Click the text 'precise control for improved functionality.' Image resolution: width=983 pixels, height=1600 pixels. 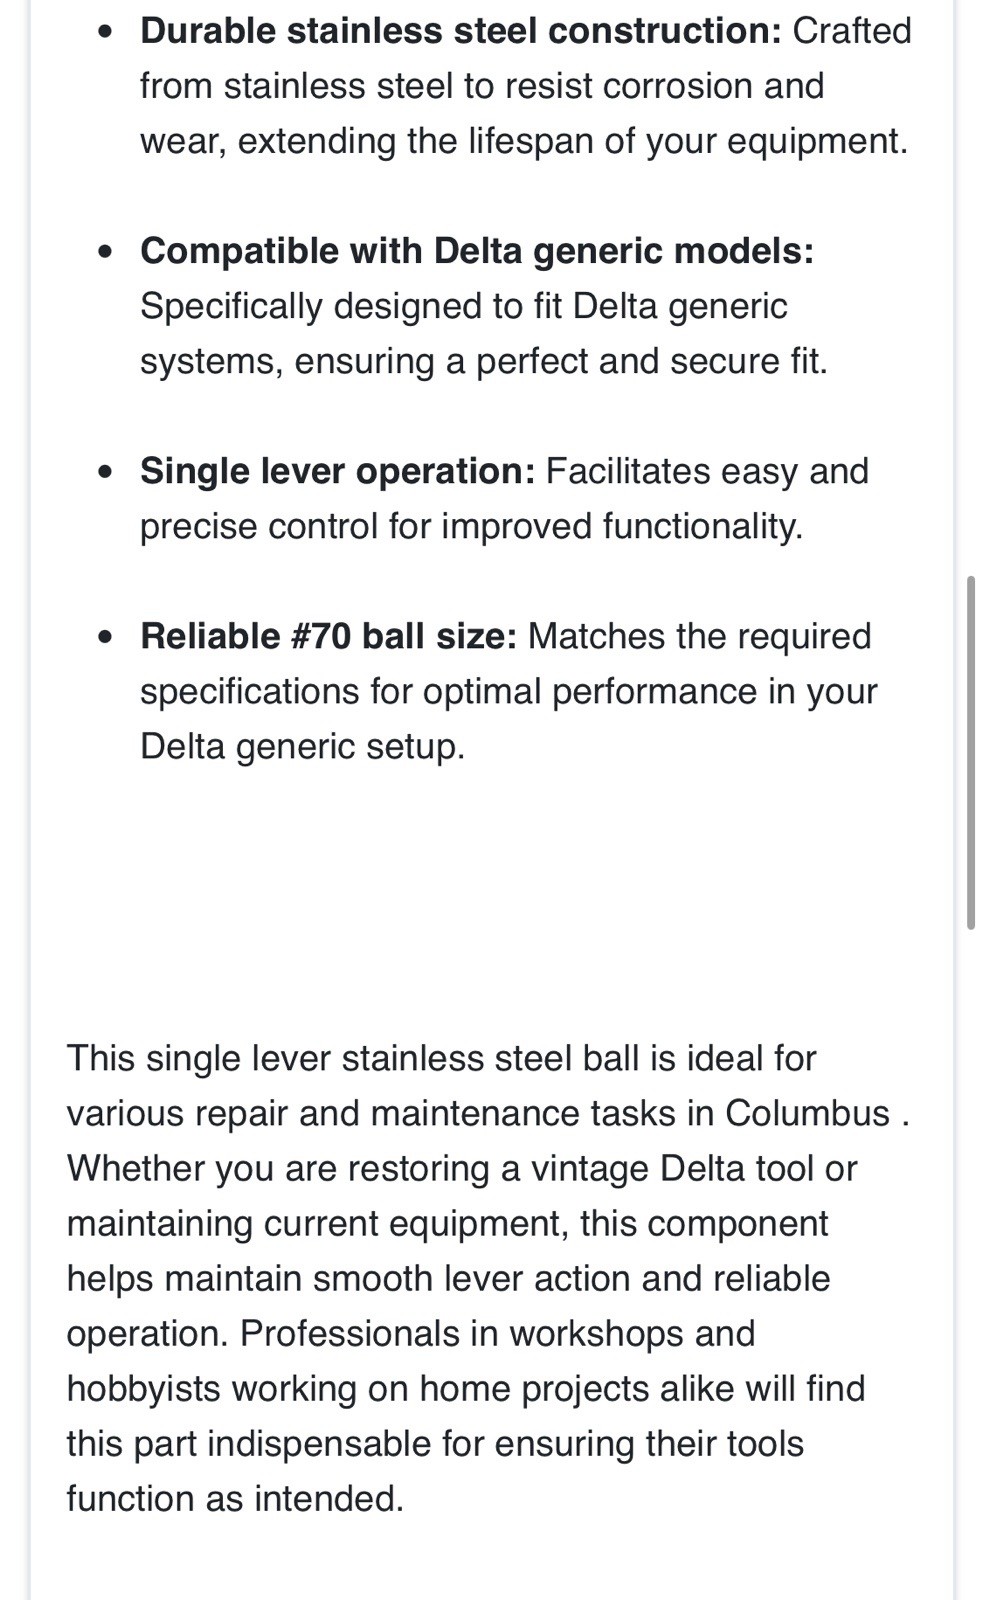point(471,526)
